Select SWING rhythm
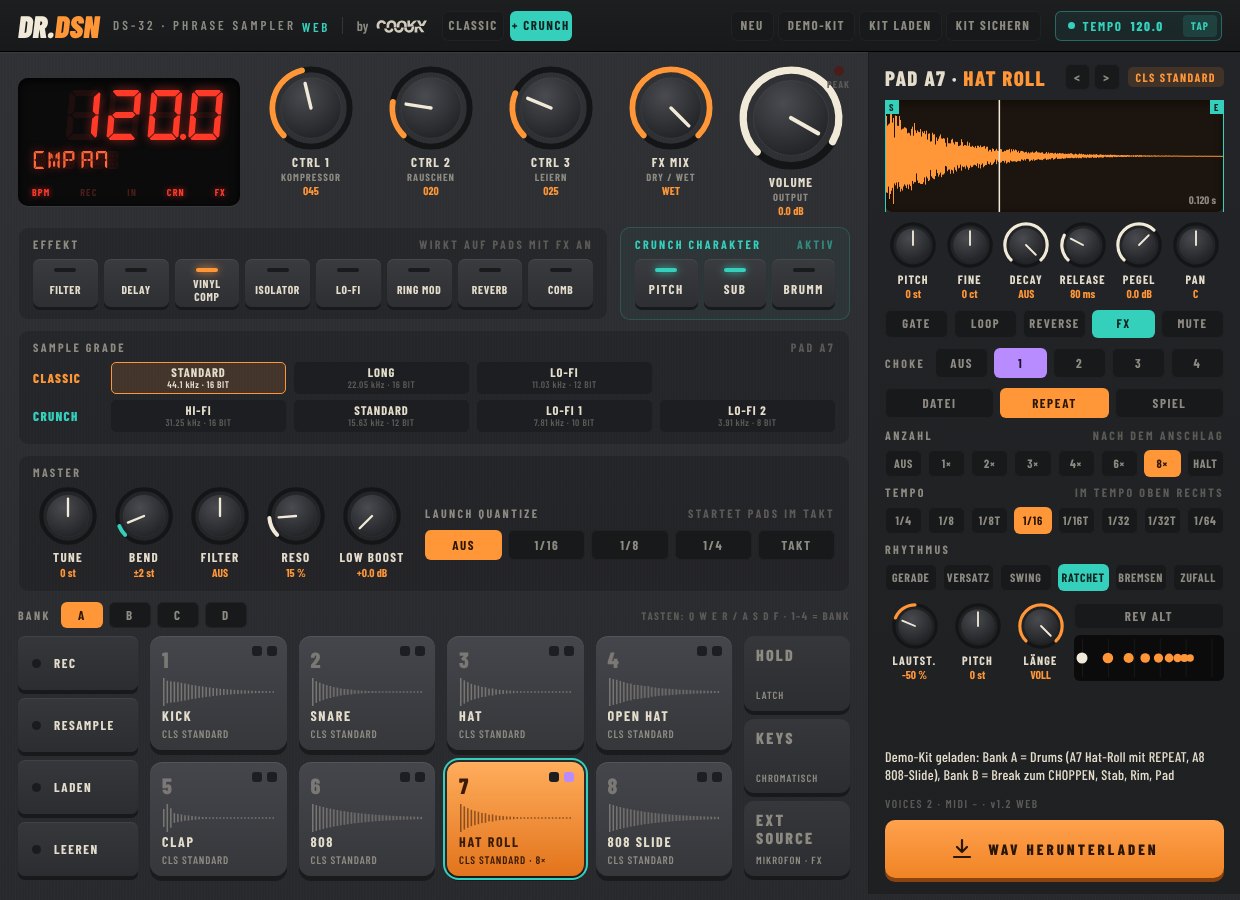Image resolution: width=1240 pixels, height=900 pixels. tap(1026, 577)
